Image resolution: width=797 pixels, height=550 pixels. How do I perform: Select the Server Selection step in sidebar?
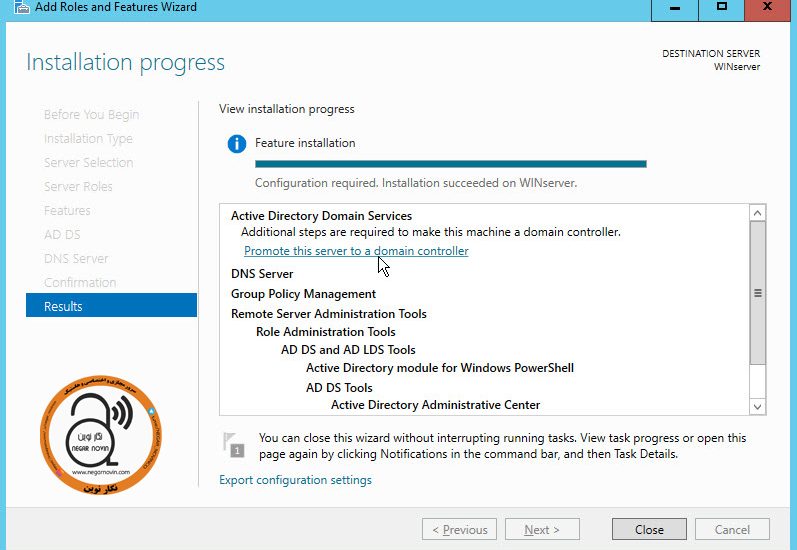88,163
